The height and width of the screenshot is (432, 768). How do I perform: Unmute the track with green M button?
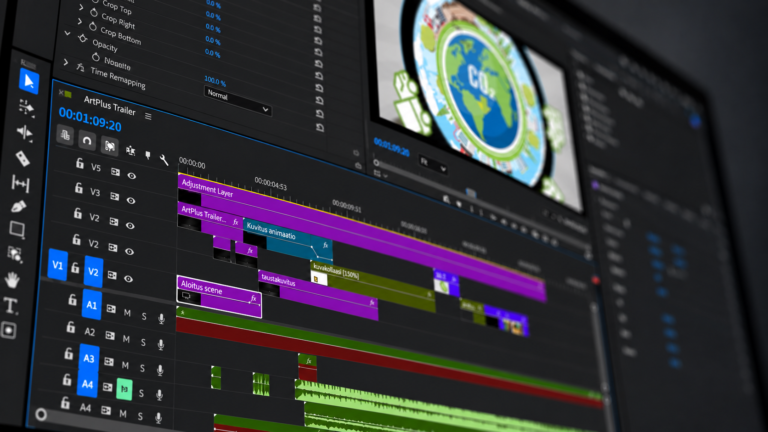(x=124, y=389)
